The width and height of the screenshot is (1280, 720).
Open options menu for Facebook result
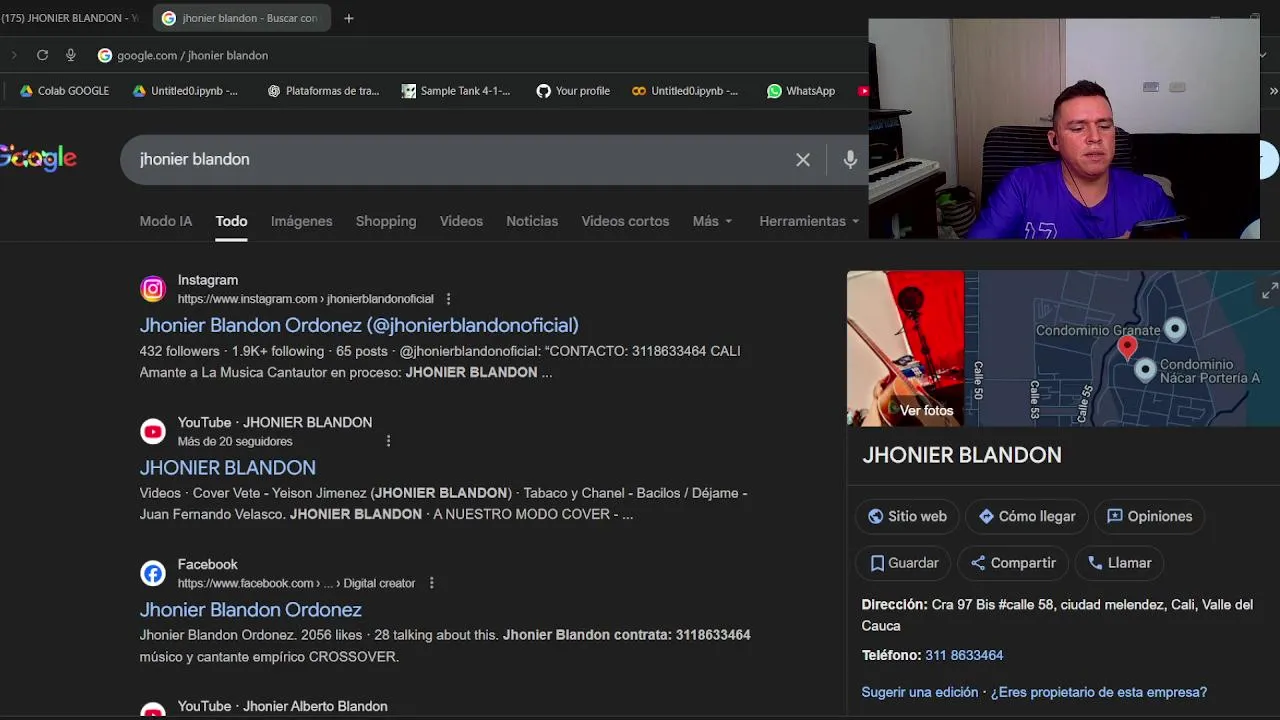point(431,583)
